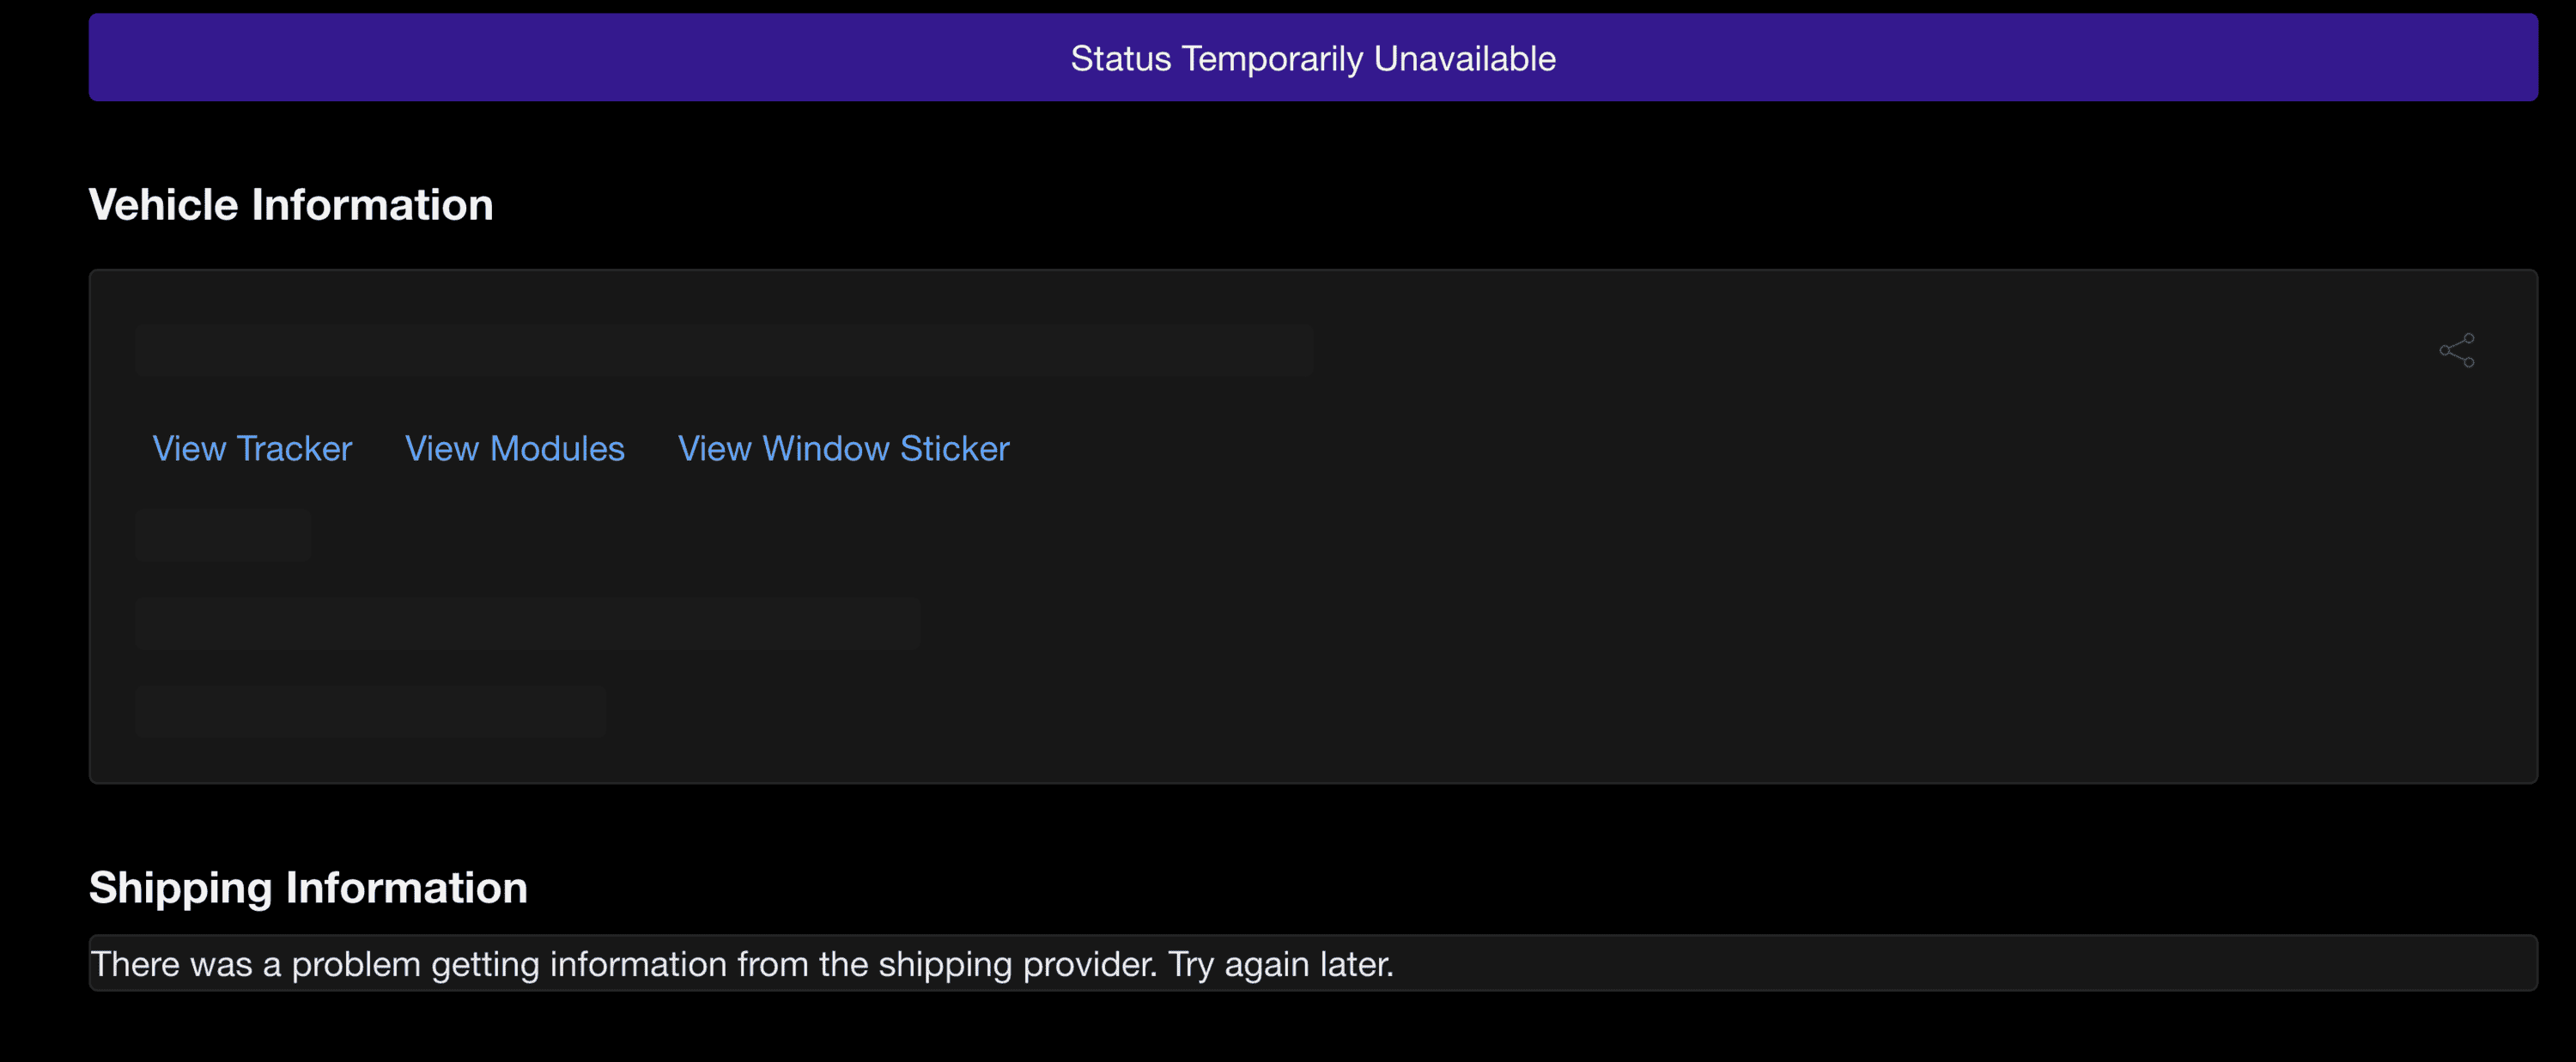
Task: Click the long loading placeholder beside share icon
Action: [x=724, y=350]
